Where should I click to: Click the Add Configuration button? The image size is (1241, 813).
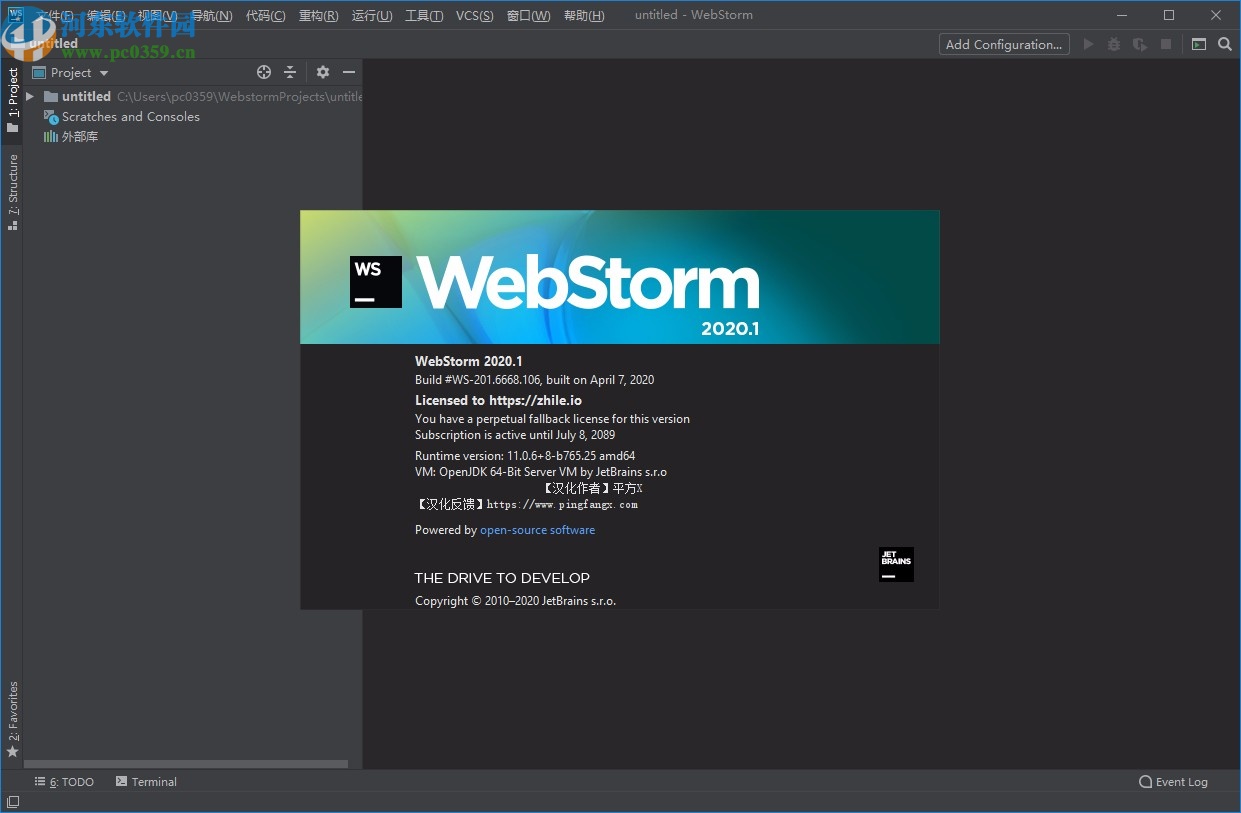[x=1003, y=44]
